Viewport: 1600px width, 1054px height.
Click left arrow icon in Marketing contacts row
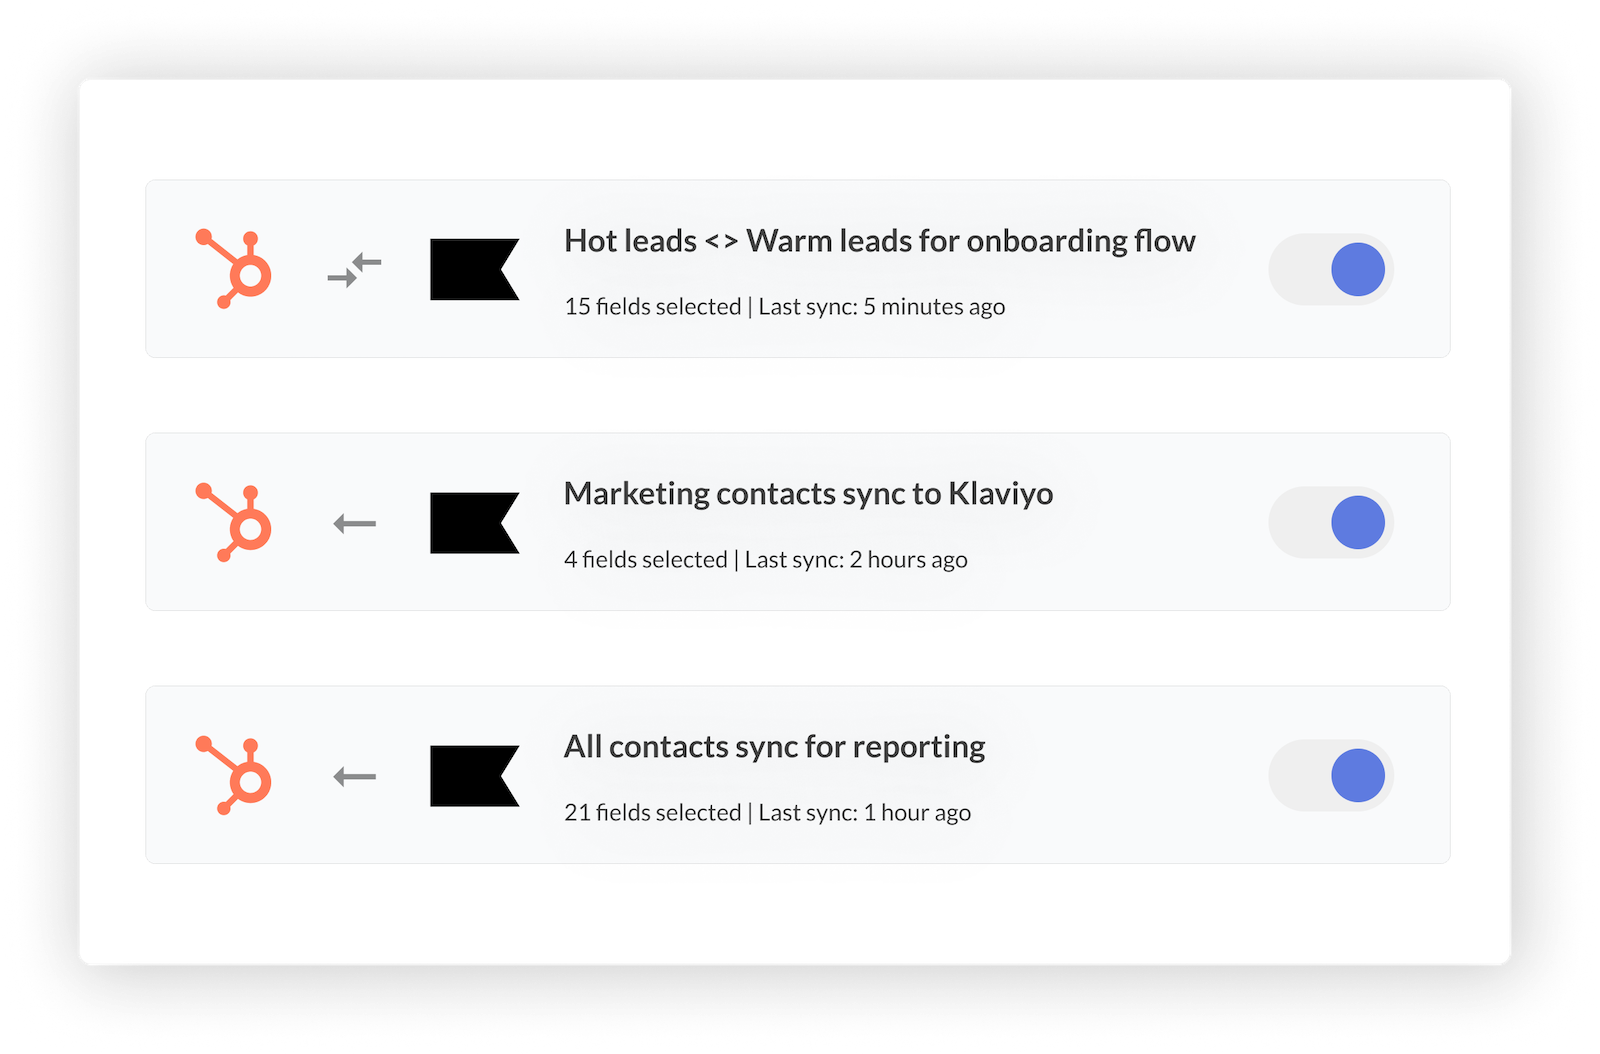click(354, 523)
